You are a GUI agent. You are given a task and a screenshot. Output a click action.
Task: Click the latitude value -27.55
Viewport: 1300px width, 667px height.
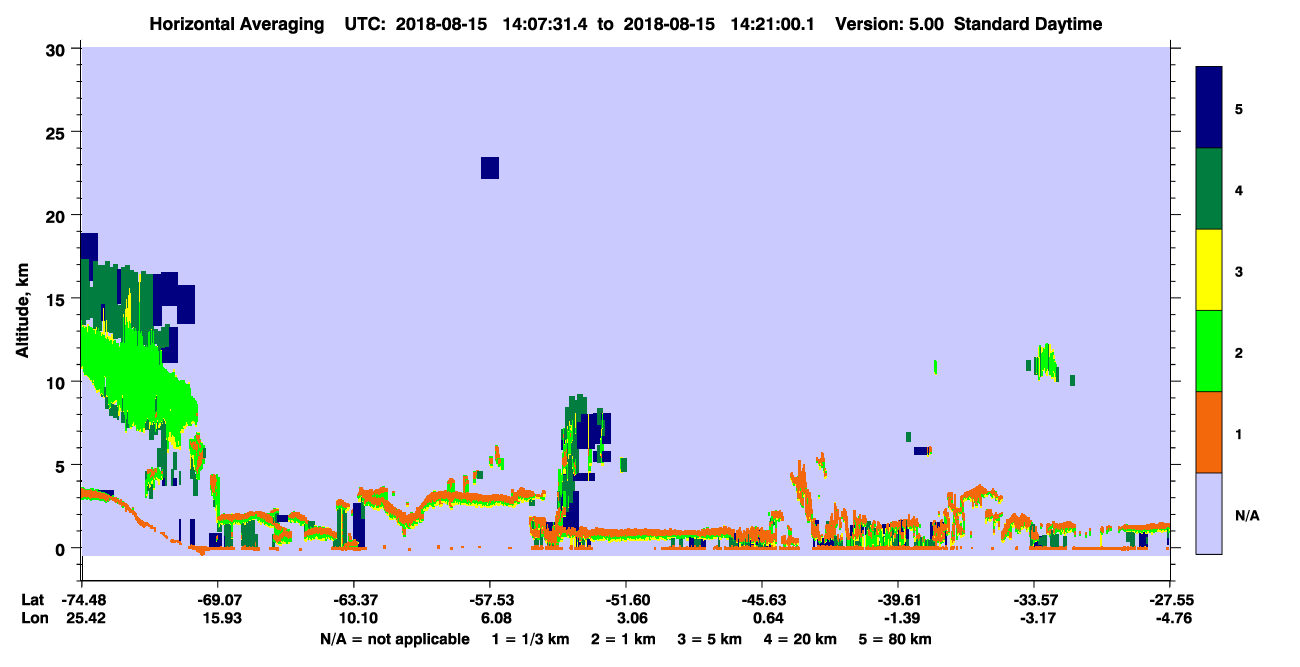click(x=1170, y=601)
